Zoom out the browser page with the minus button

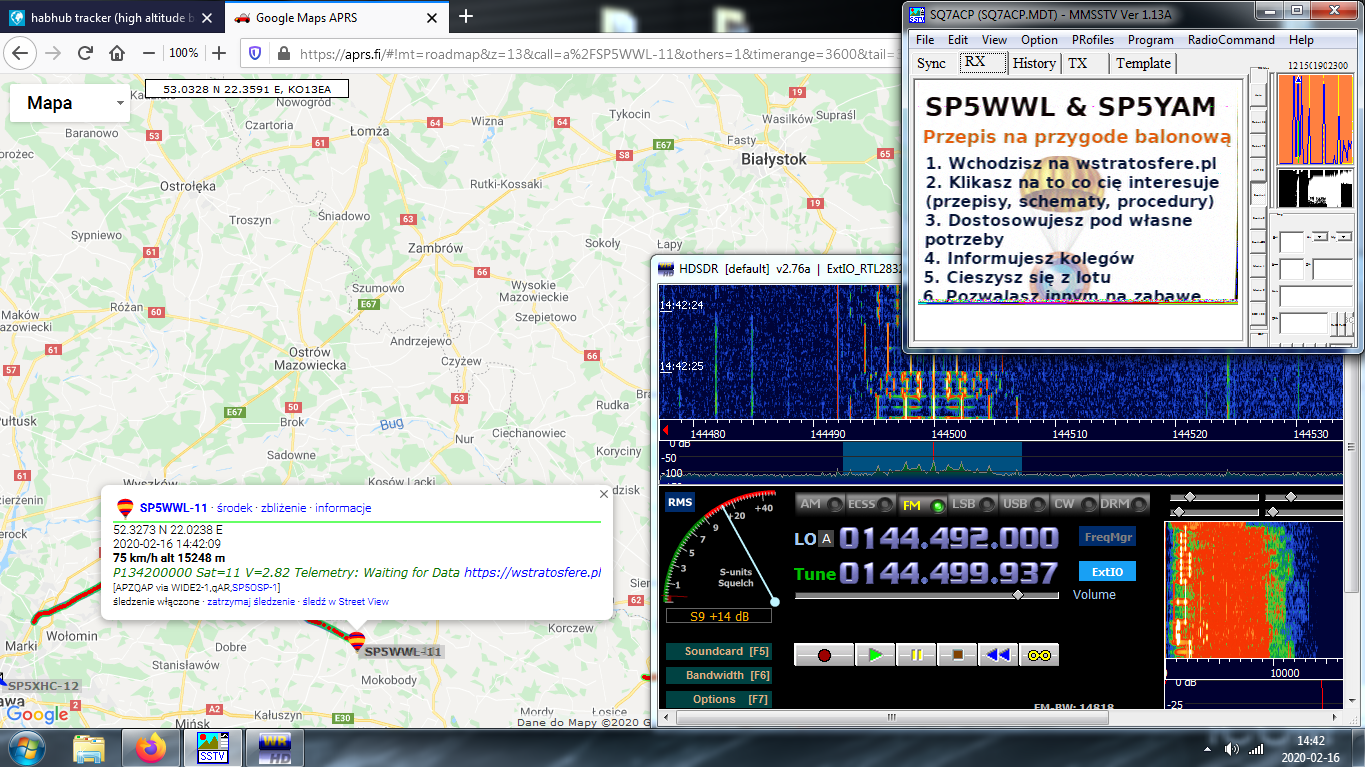click(149, 53)
